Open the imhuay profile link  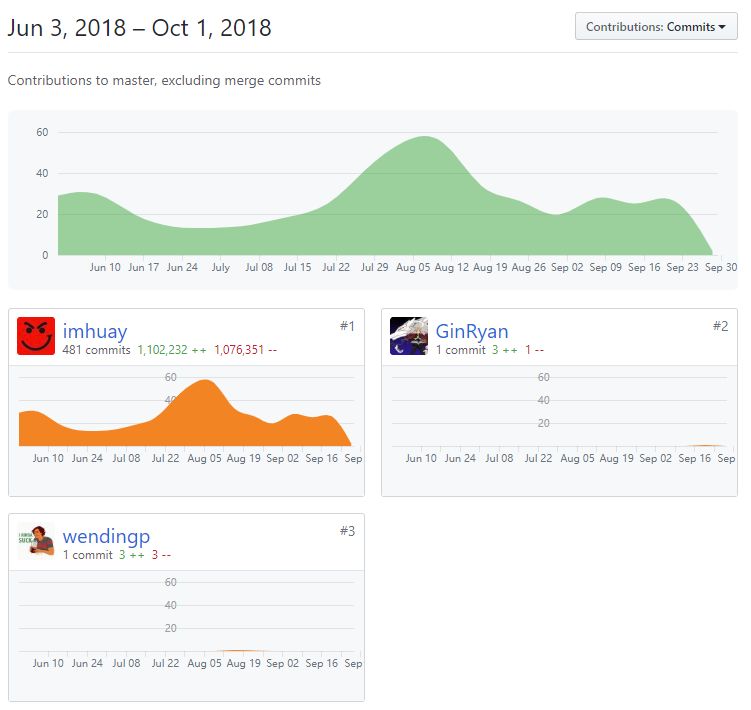95,331
